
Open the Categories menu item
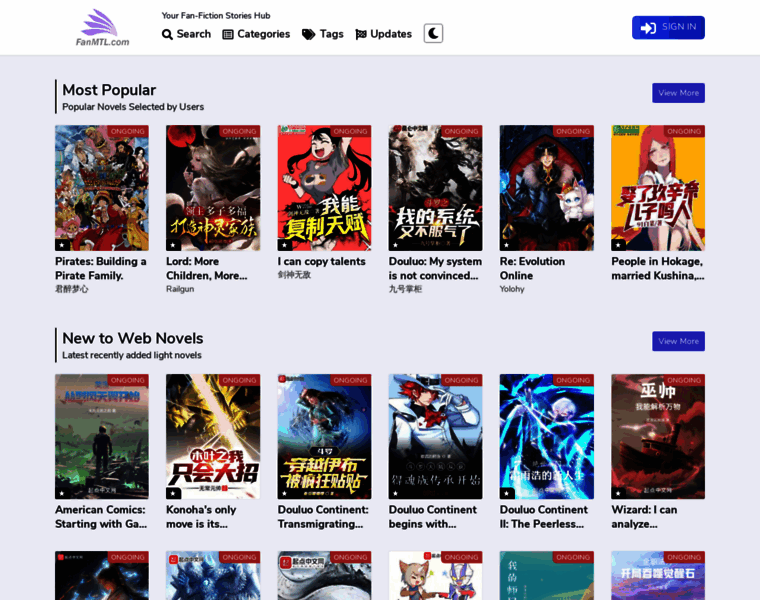point(263,34)
